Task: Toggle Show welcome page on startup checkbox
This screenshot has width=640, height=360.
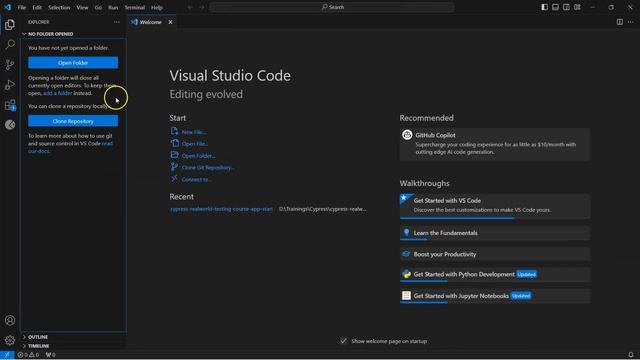Action: point(344,341)
